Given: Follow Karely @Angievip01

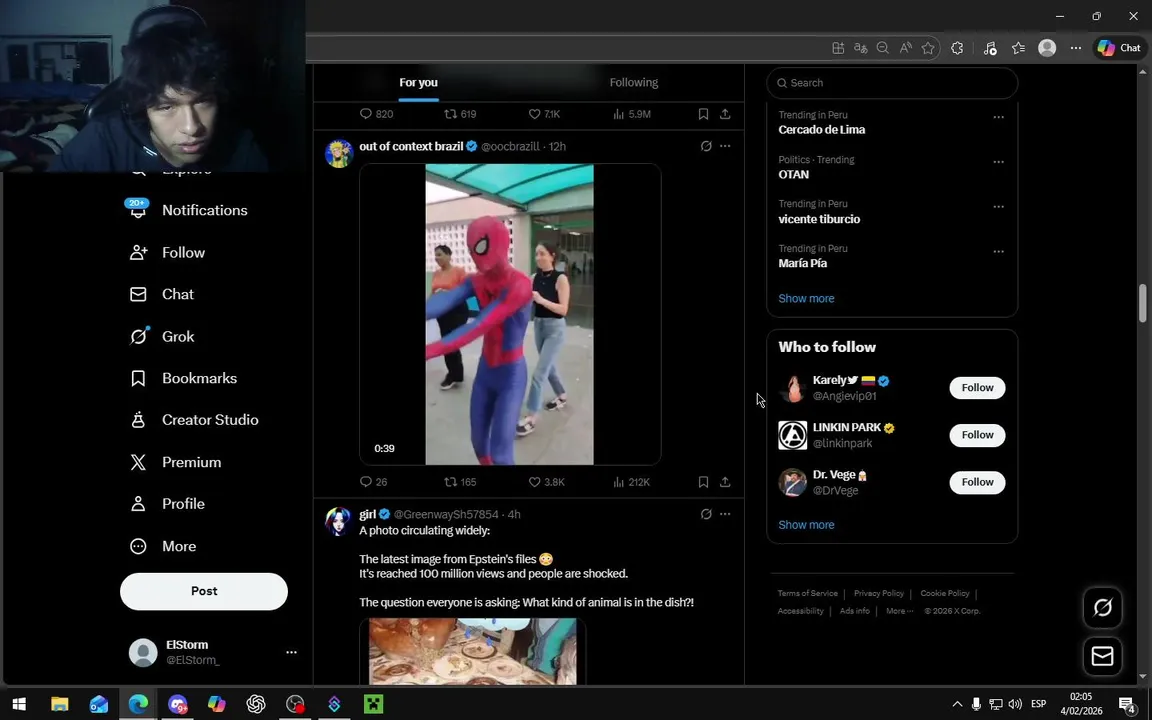Looking at the screenshot, I should click(x=977, y=388).
